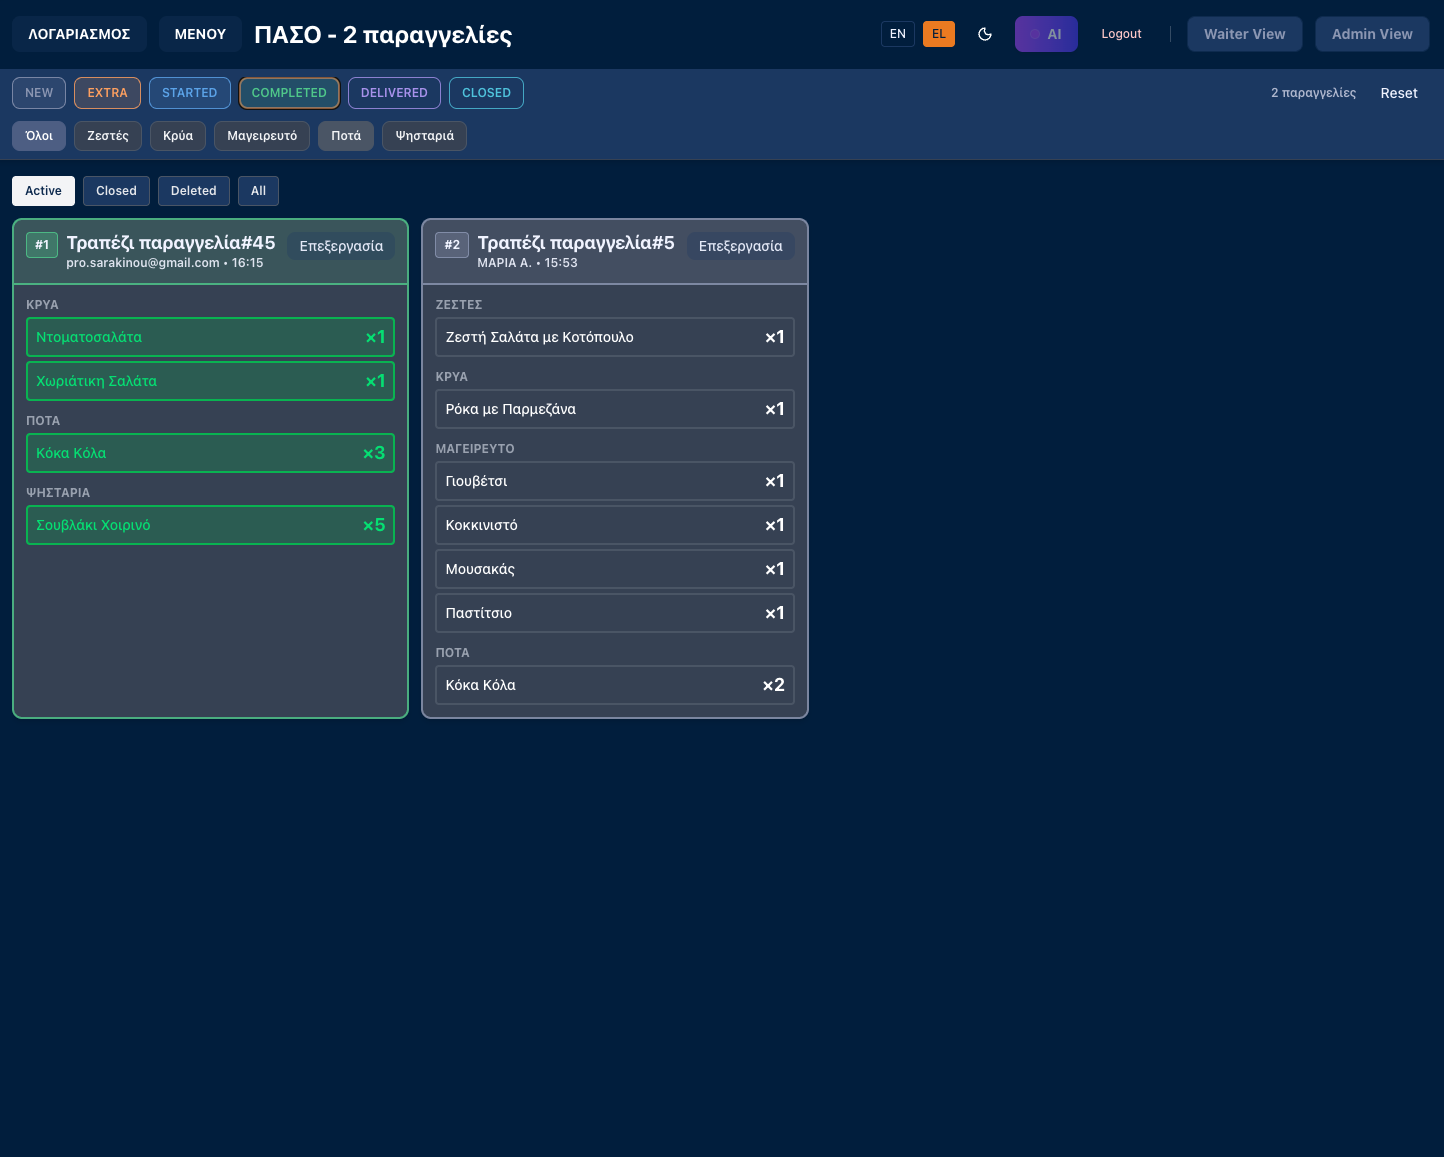Switch to the Deleted orders tab

tap(194, 191)
